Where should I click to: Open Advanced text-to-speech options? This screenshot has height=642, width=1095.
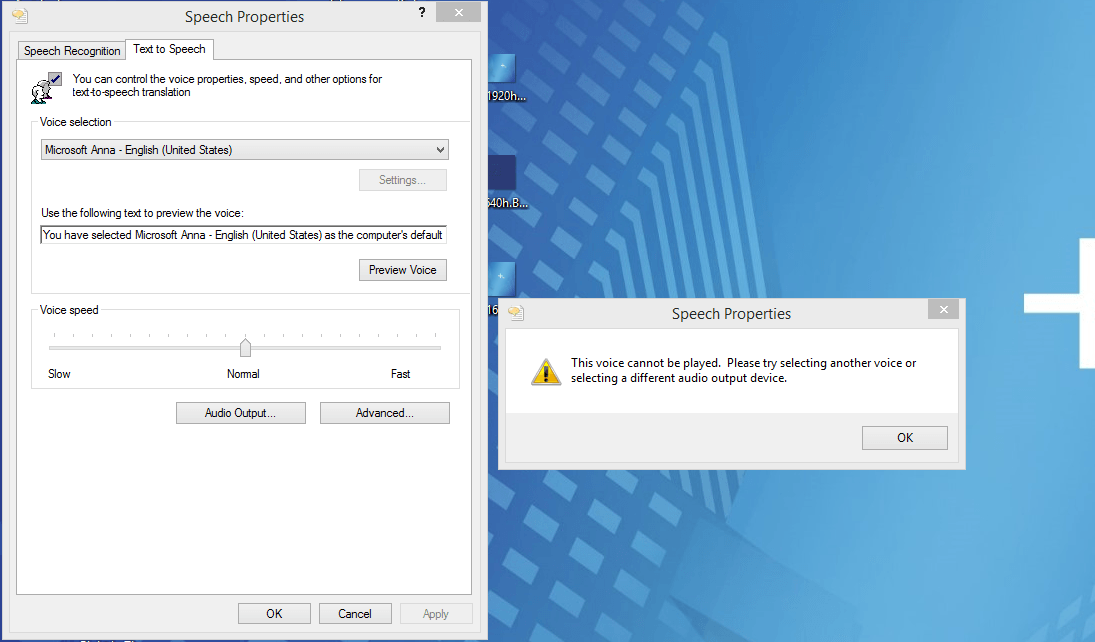click(384, 413)
